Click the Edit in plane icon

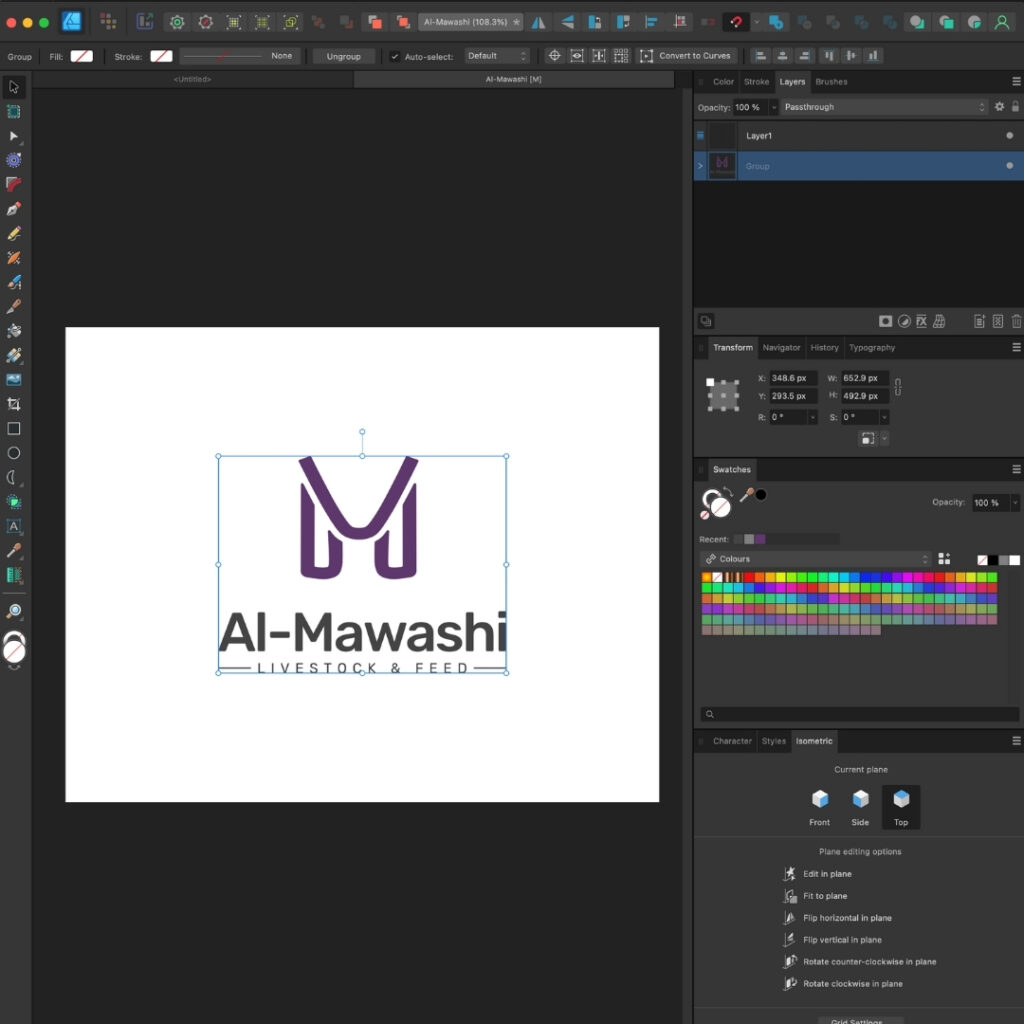pyautogui.click(x=789, y=874)
